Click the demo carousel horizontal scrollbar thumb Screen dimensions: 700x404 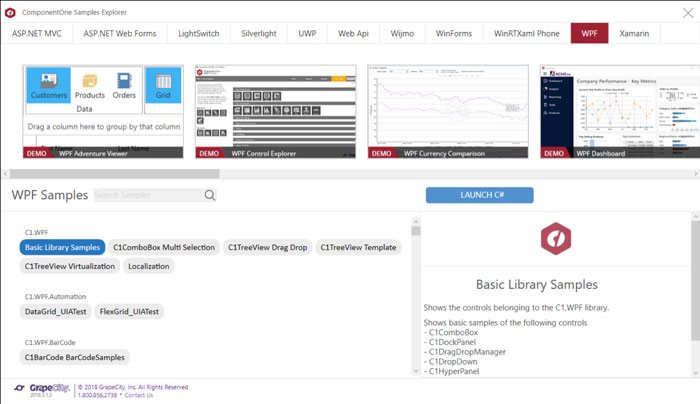point(115,174)
